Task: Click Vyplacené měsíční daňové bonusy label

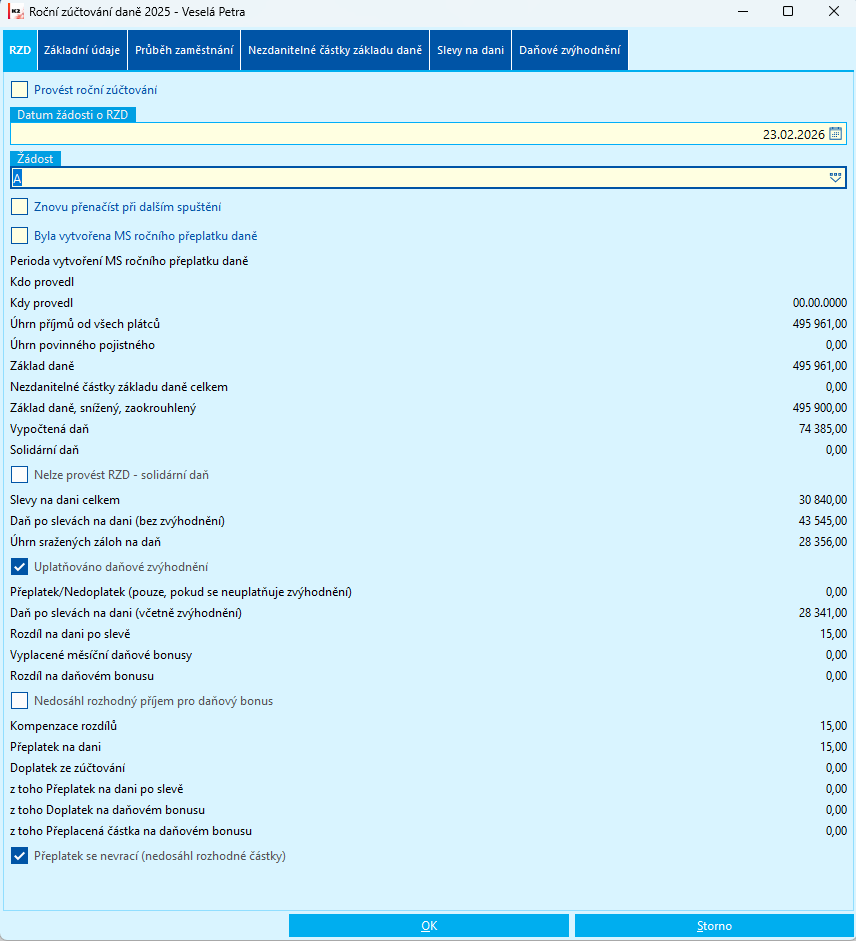Action: (101, 655)
